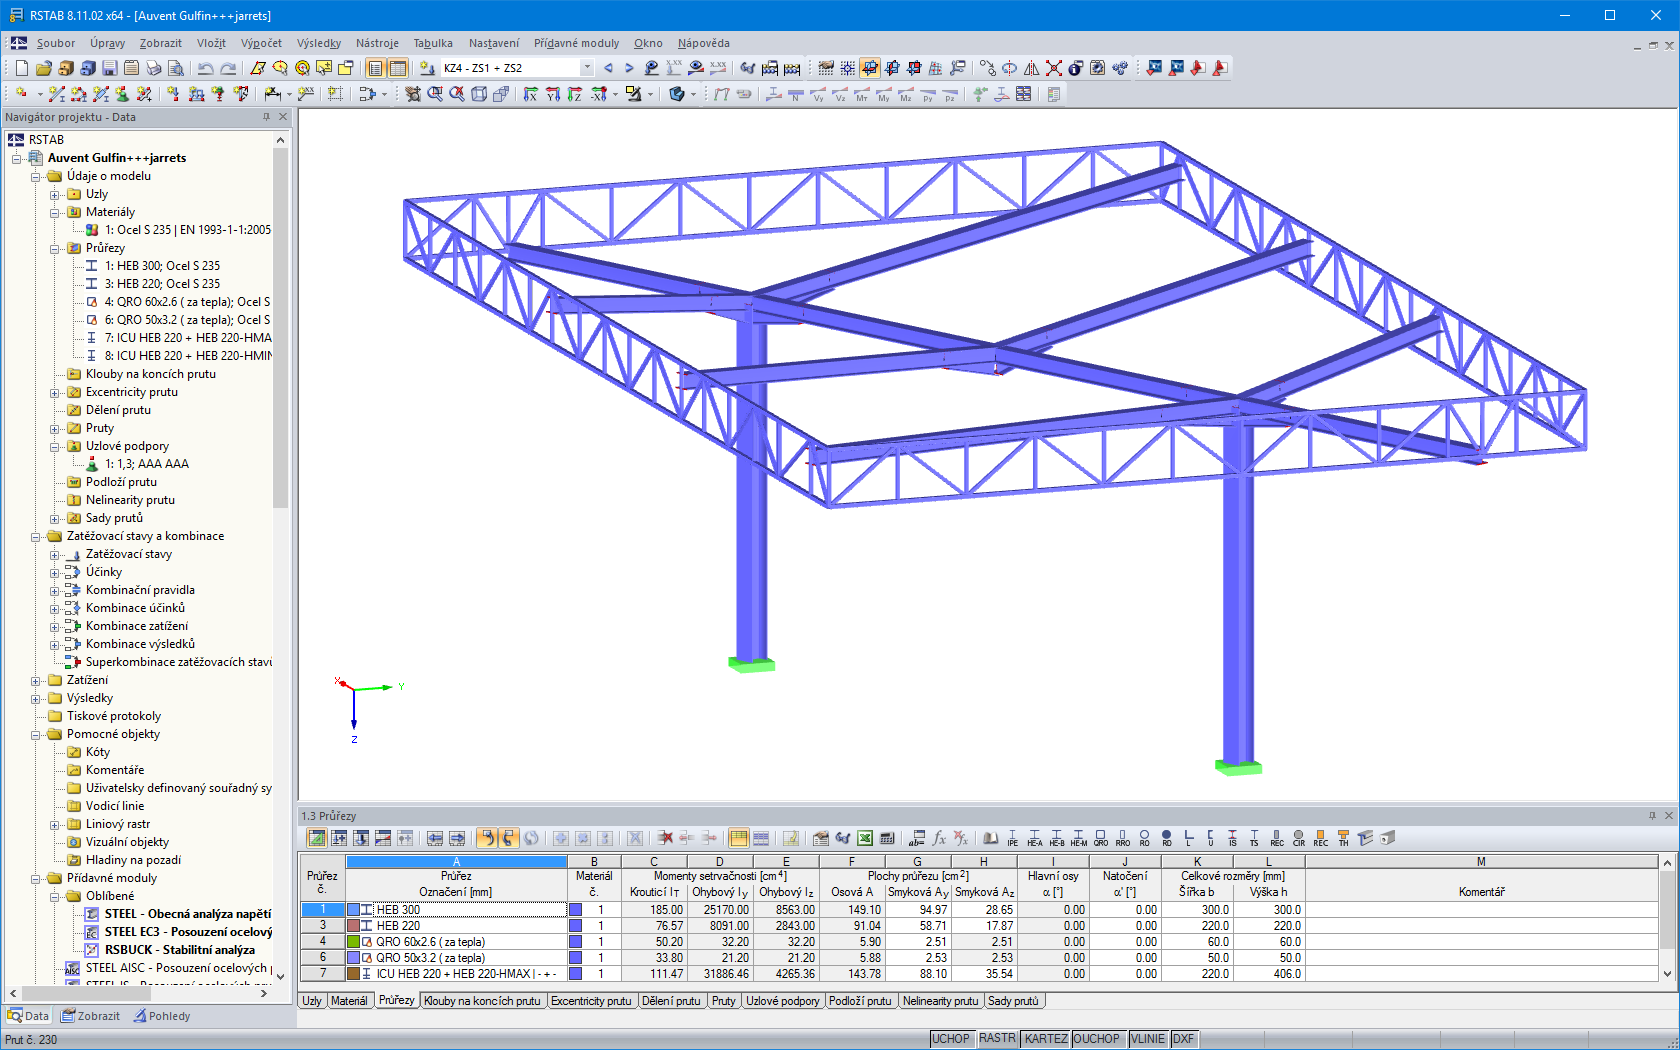The width and height of the screenshot is (1680, 1050).
Task: Insert a QRO hollow section from table toolbar
Action: click(1101, 838)
